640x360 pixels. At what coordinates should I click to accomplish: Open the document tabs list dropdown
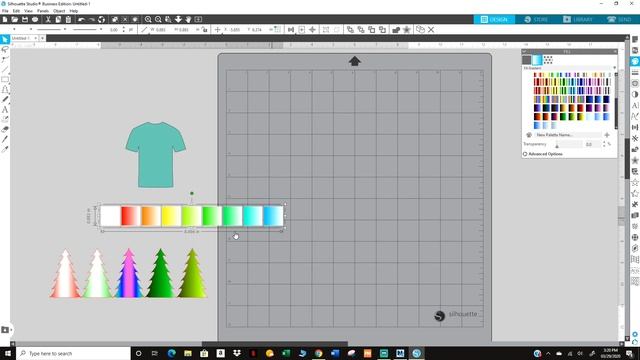42,38
